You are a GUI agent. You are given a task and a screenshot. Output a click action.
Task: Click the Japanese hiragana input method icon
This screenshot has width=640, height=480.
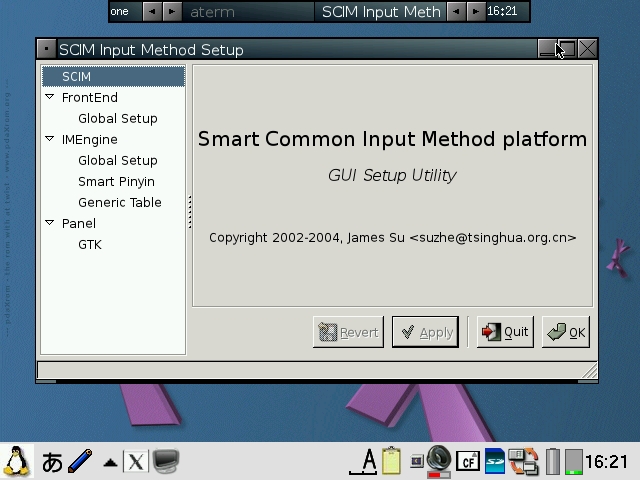point(52,461)
